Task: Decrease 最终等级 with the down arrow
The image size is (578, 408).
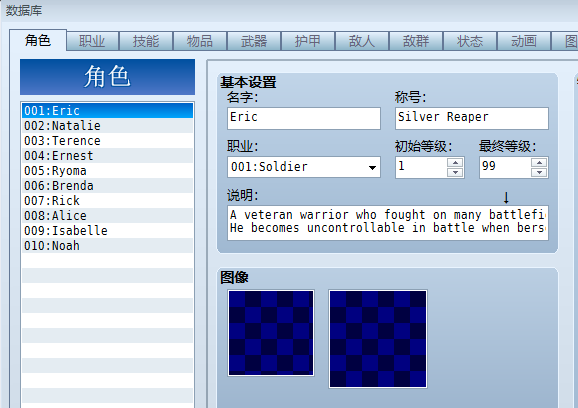Action: tap(539, 172)
